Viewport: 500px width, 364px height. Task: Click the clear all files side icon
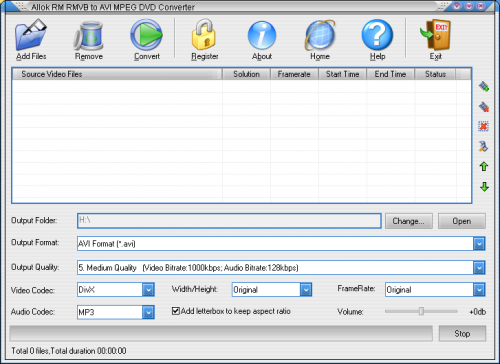[483, 126]
